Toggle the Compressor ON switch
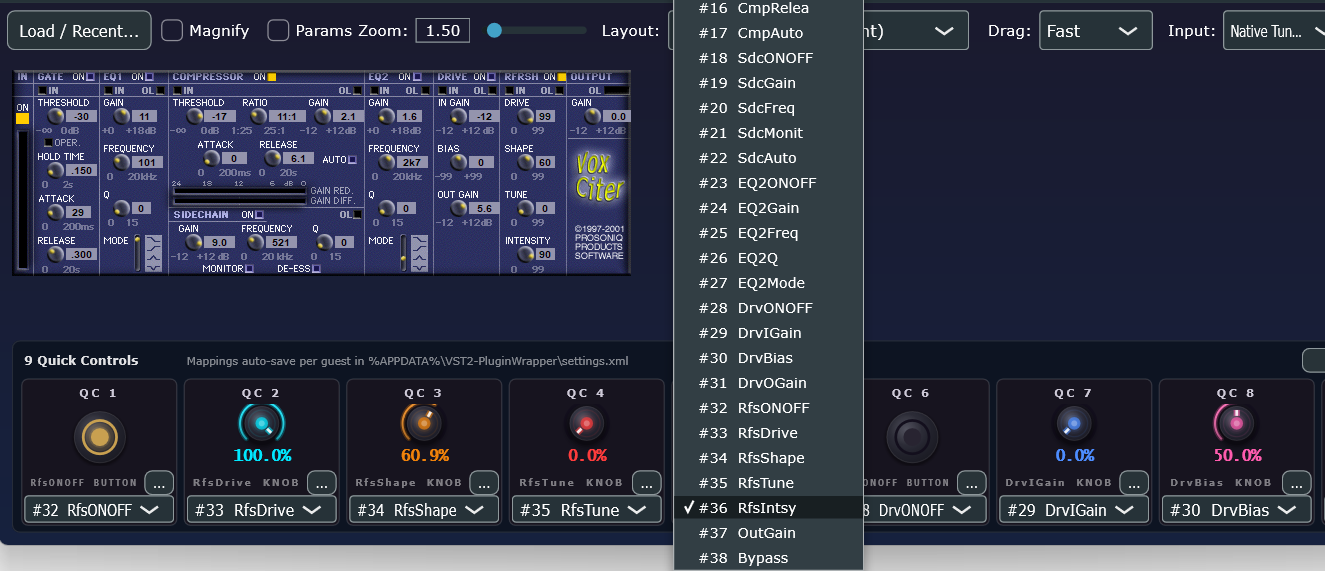The width and height of the screenshot is (1325, 571). pos(272,77)
